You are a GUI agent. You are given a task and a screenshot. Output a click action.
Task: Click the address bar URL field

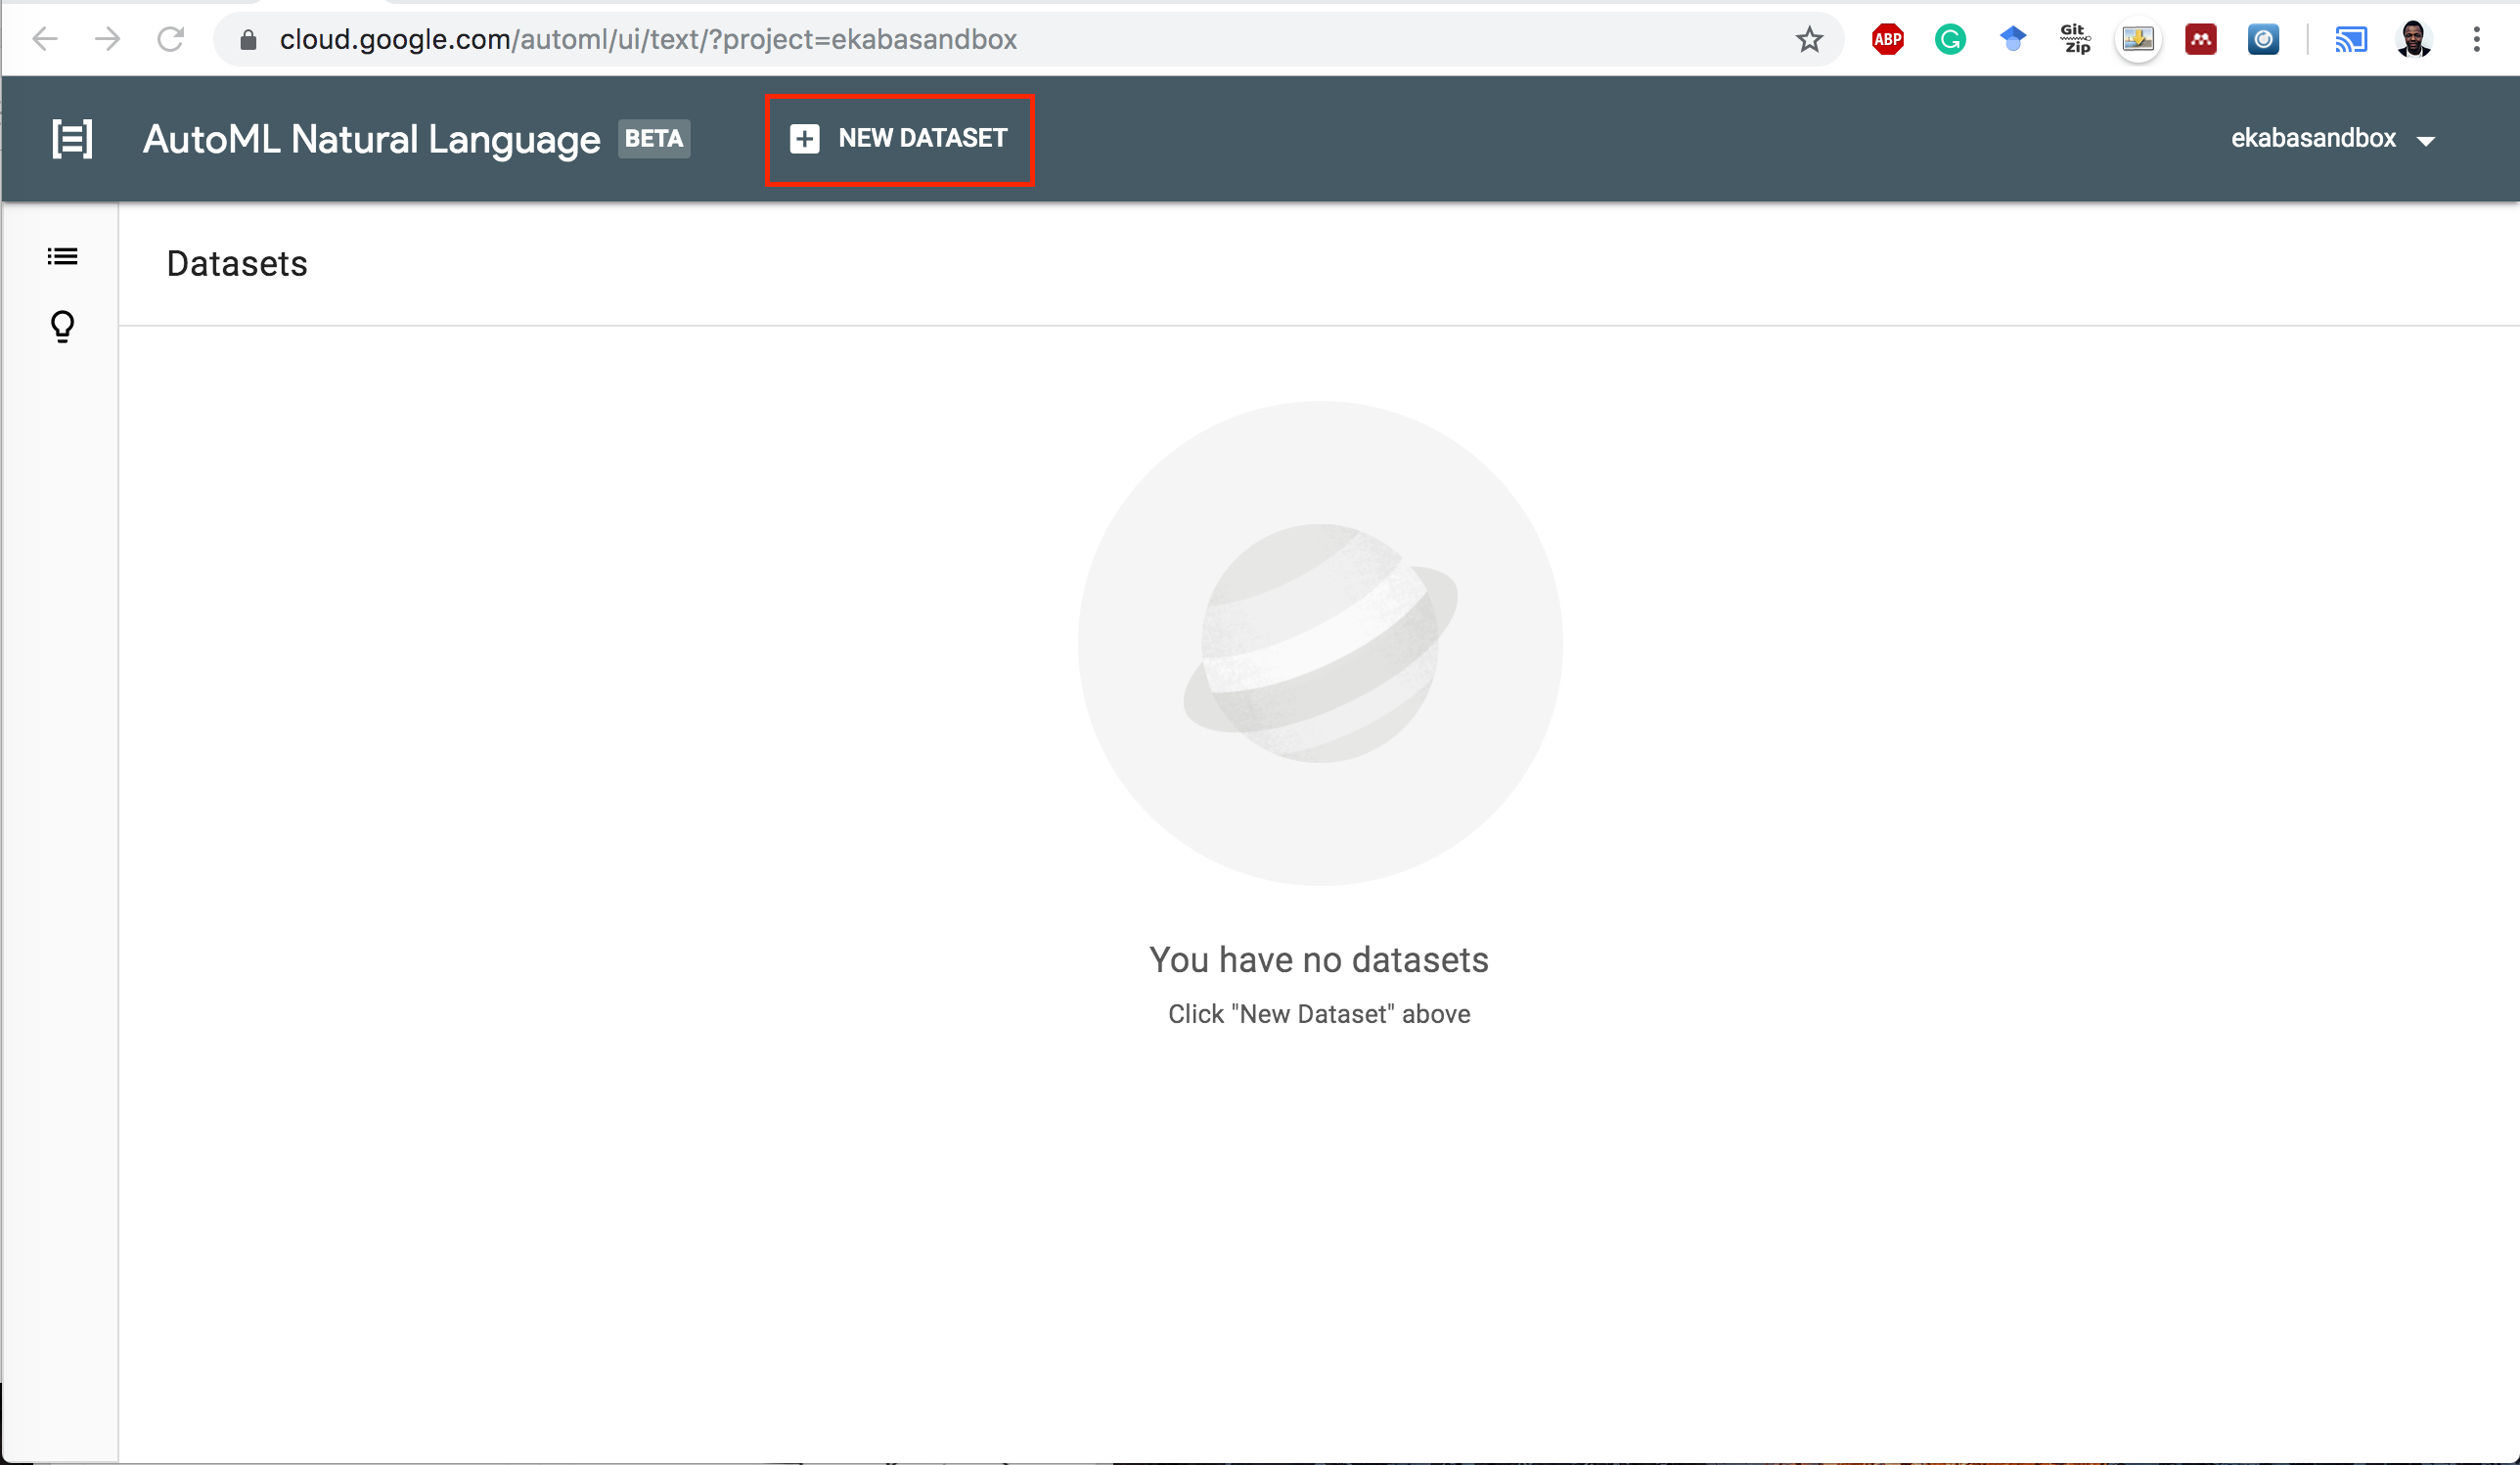(1027, 40)
